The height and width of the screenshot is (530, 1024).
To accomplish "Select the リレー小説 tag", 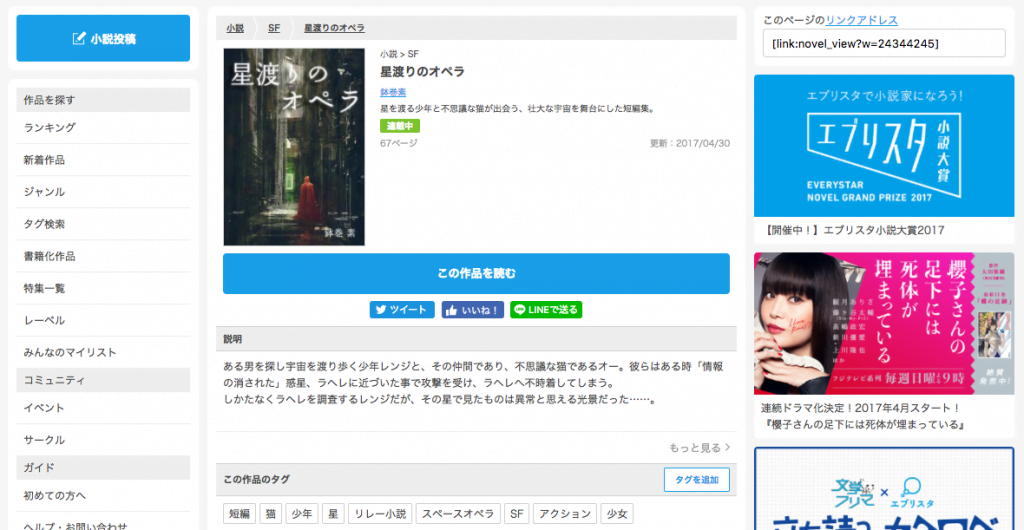I will tap(380, 514).
